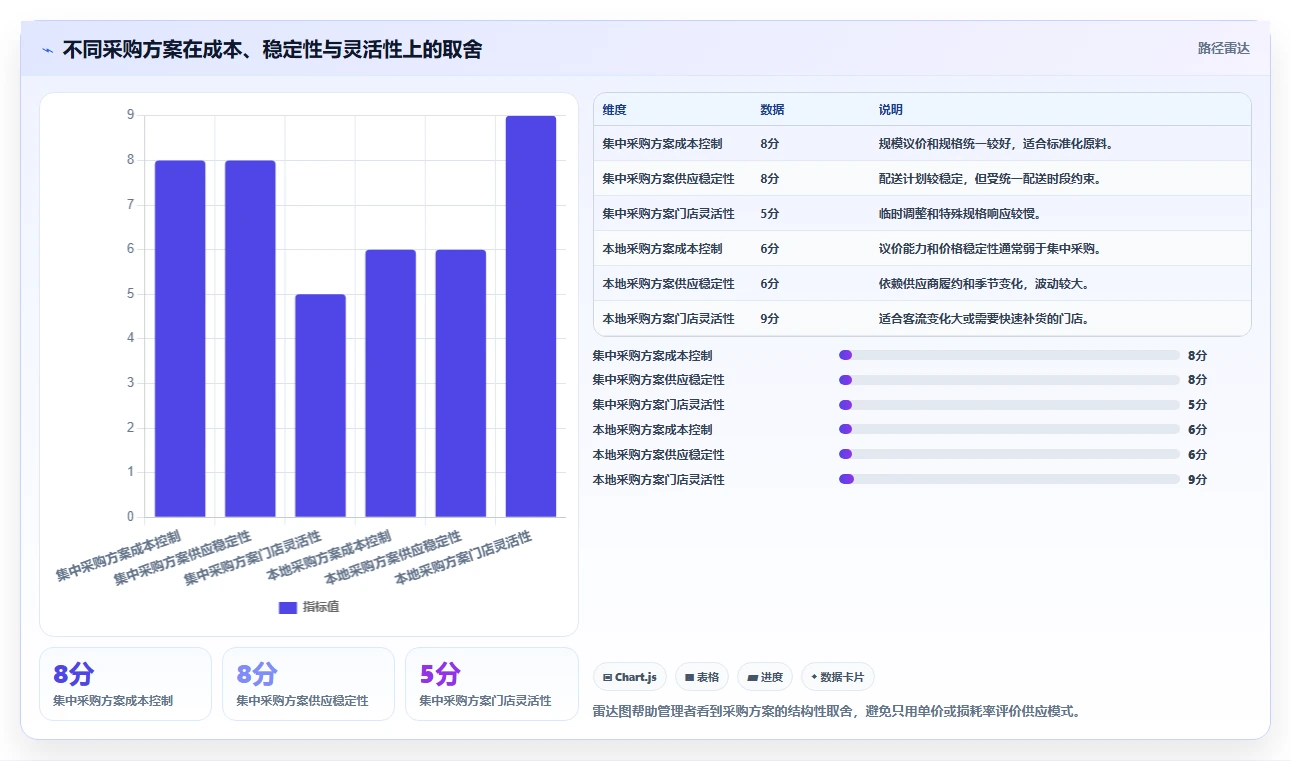The height and width of the screenshot is (761, 1291).
Task: Select table row 本地采购方案供应稳定性
Action: point(922,284)
